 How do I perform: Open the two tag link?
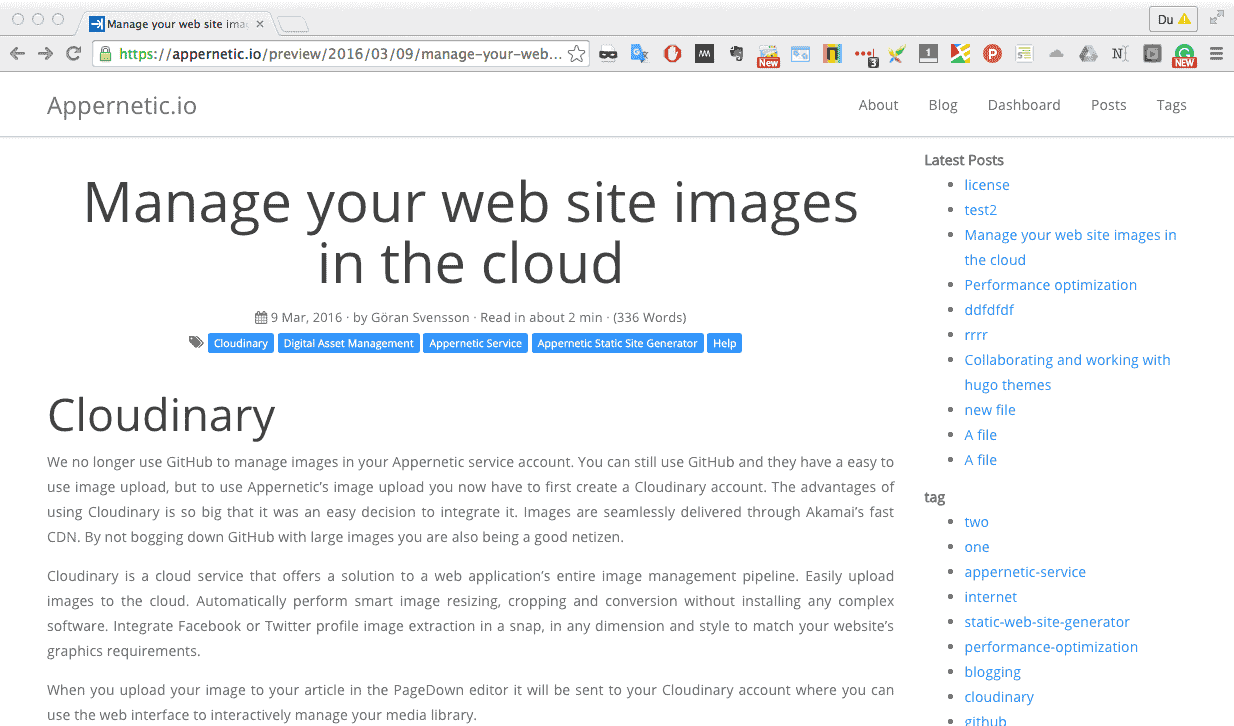pos(976,522)
